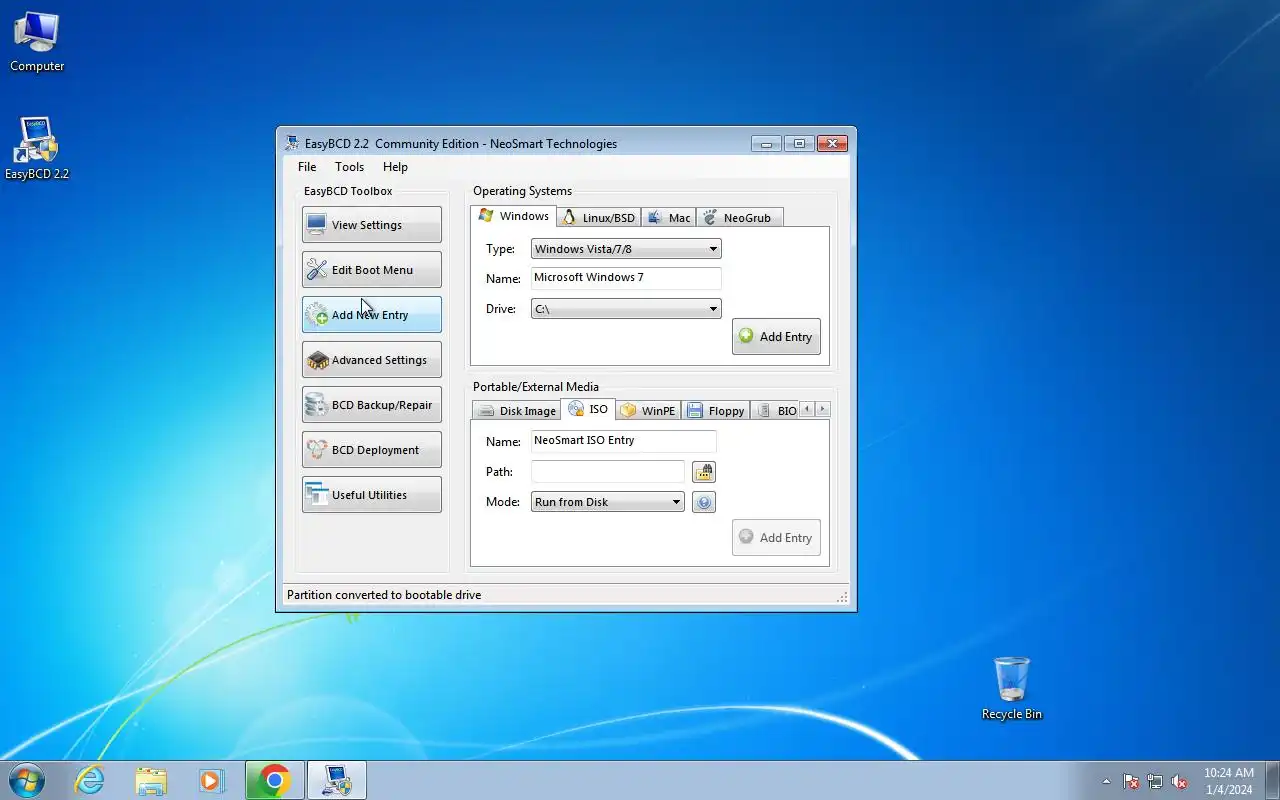
Task: Click the Action Center flag tray icon
Action: coord(1131,781)
